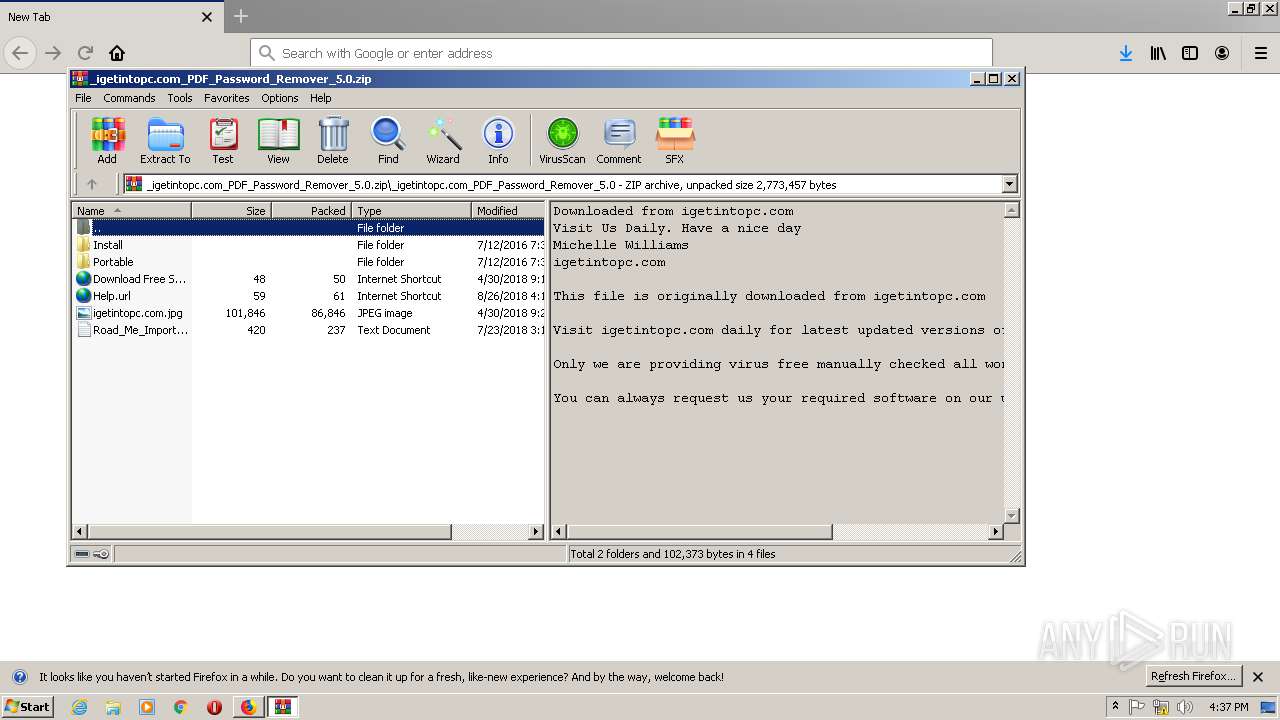Open Firefox downloads arrow icon
The height and width of the screenshot is (720, 1280).
(1126, 53)
